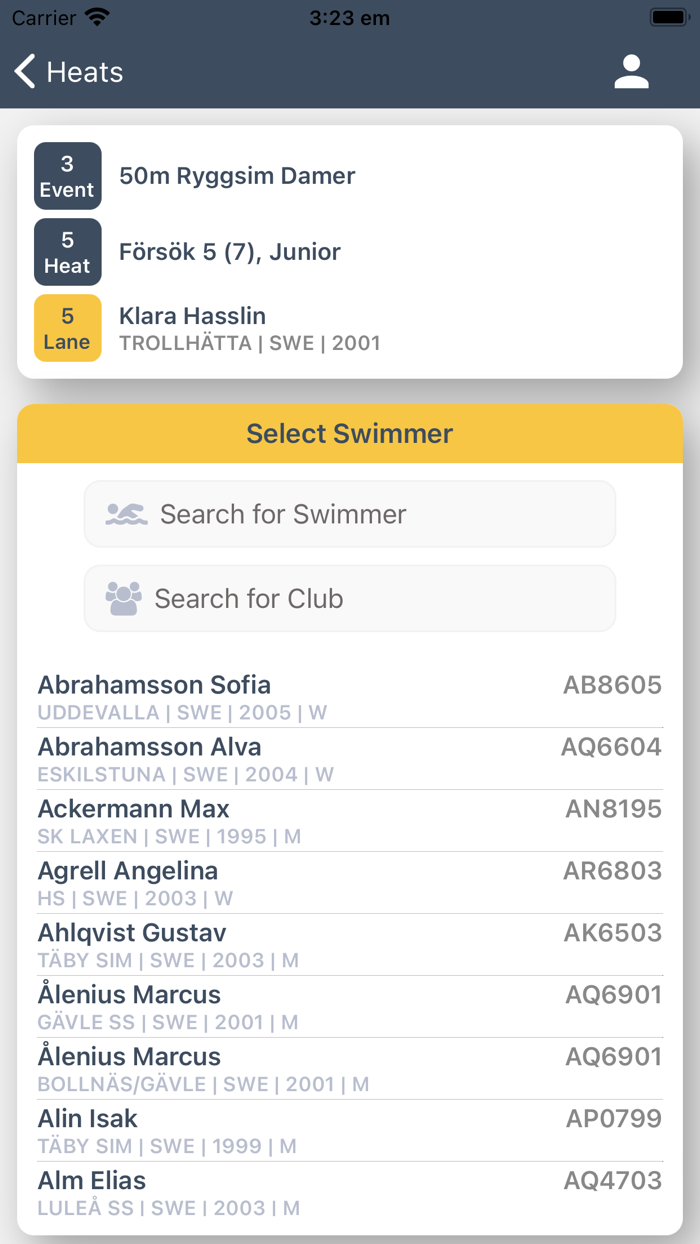Pick Alm Elias from Luleå SS
The height and width of the screenshot is (1244, 700).
[350, 1193]
